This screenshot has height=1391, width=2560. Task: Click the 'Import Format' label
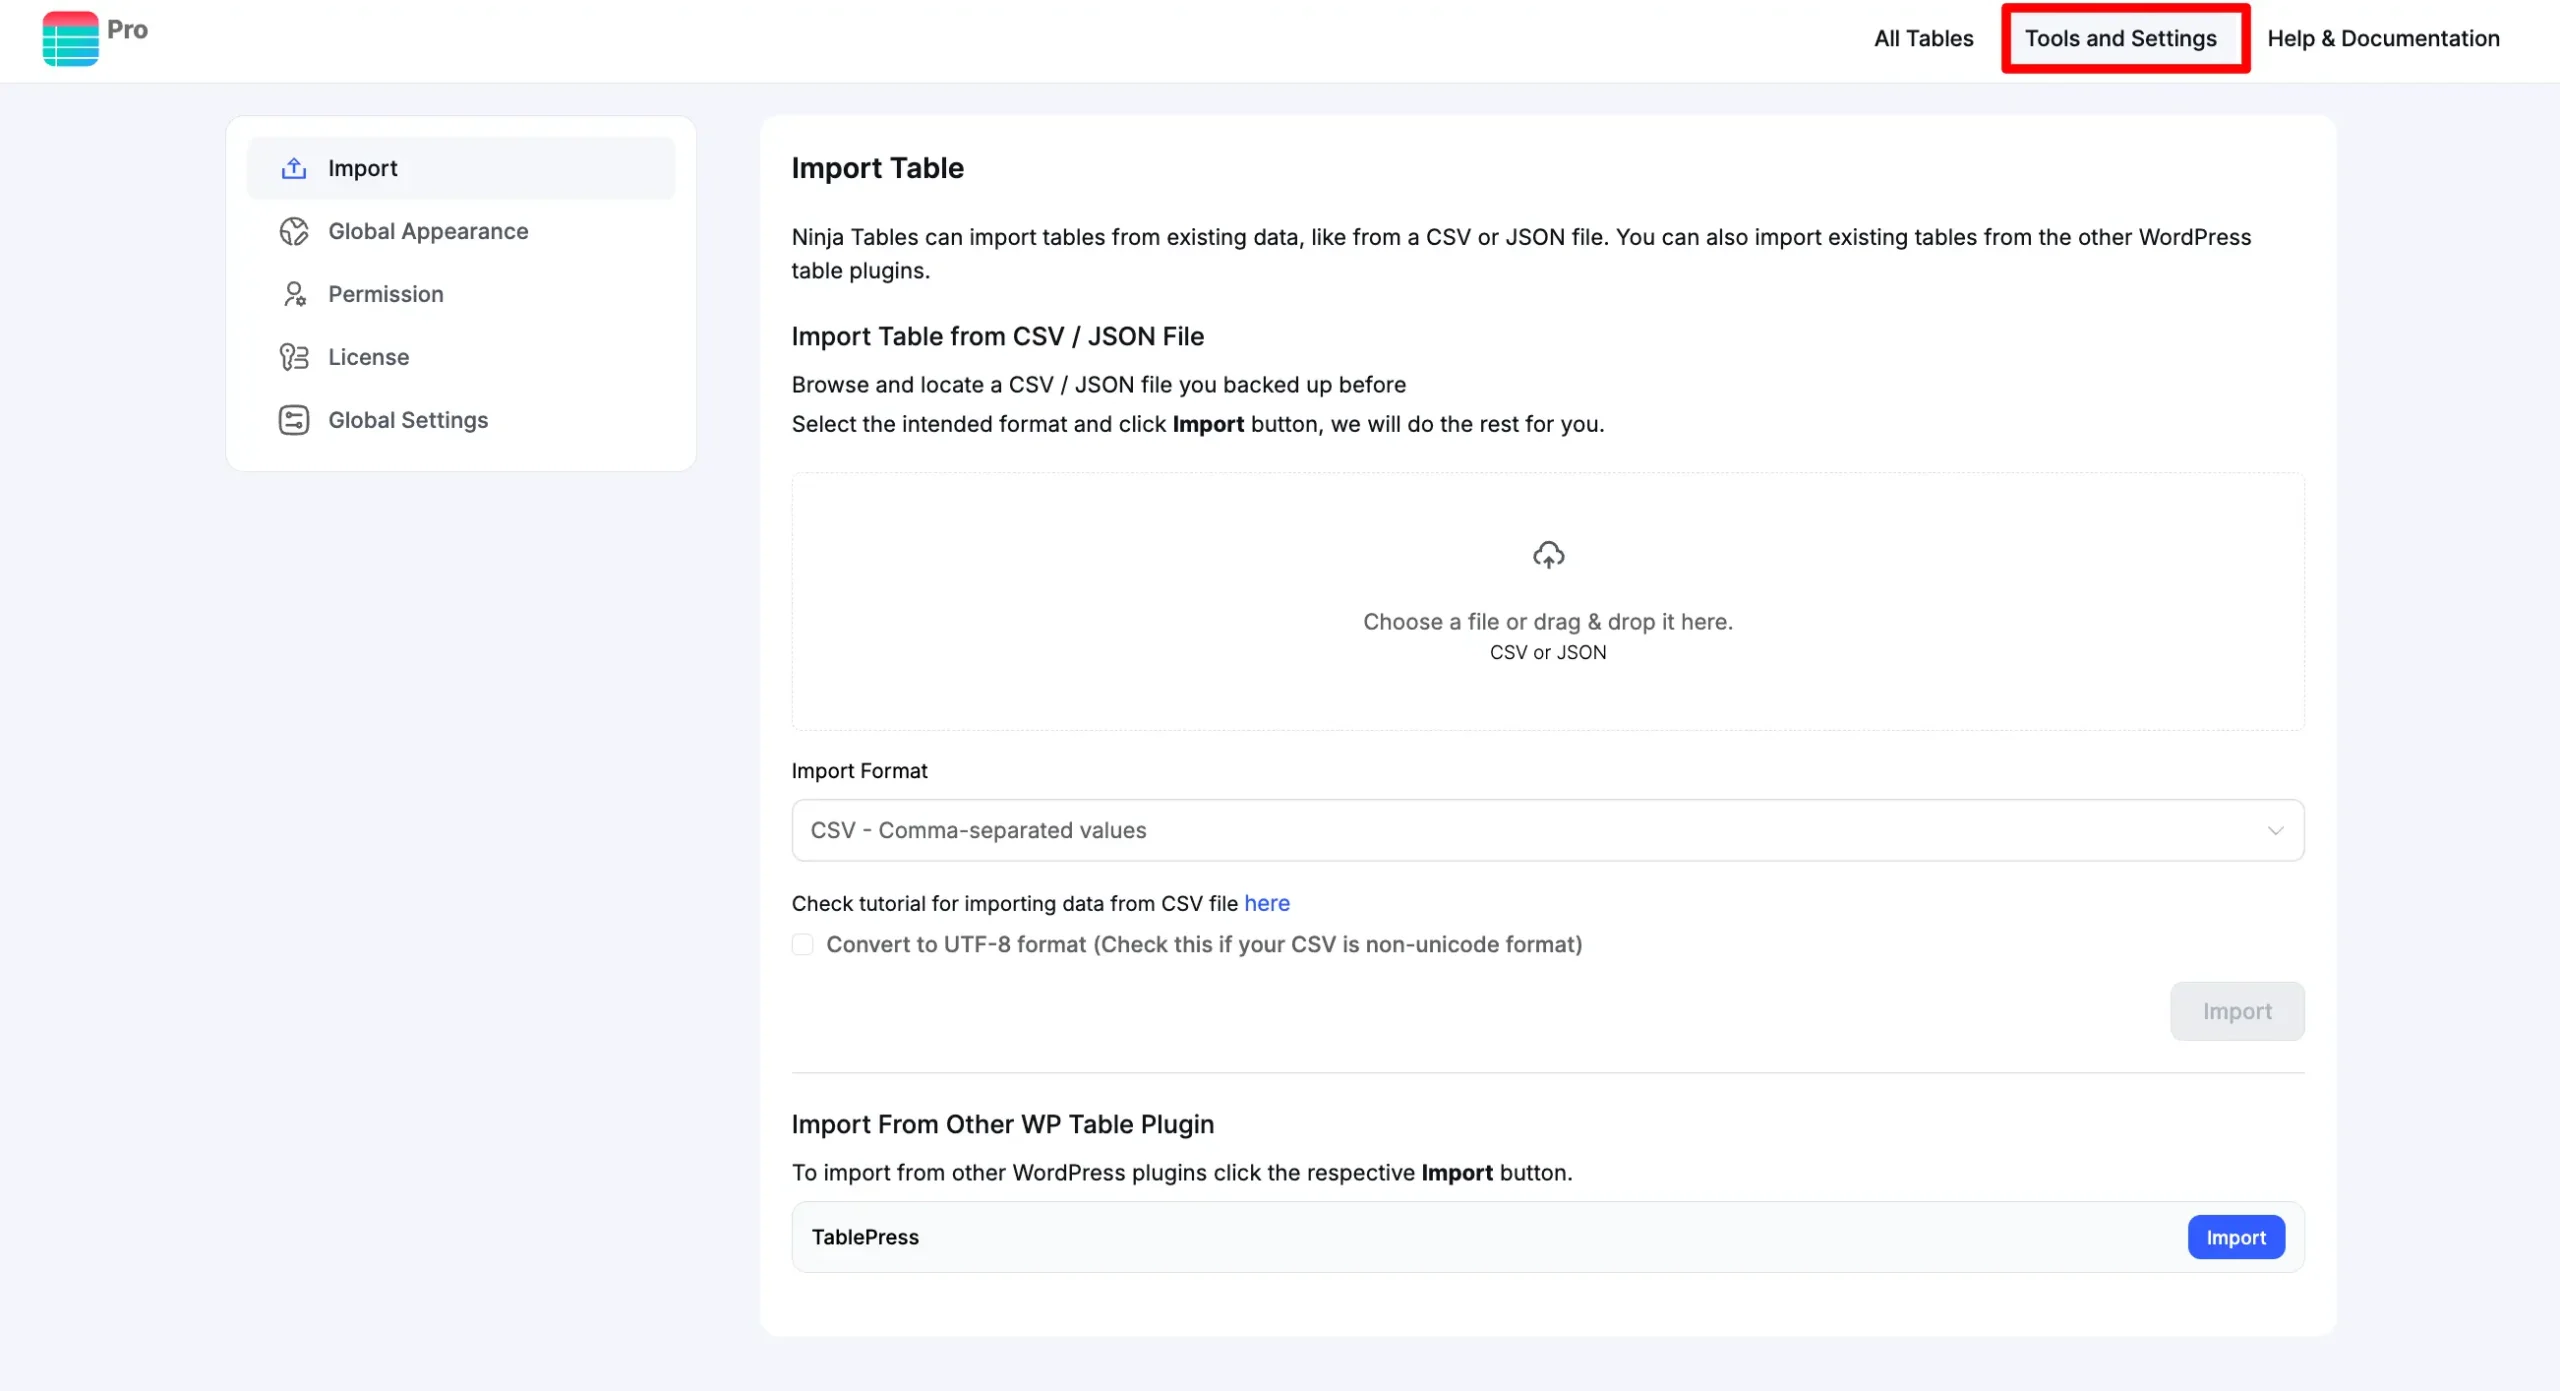860,771
